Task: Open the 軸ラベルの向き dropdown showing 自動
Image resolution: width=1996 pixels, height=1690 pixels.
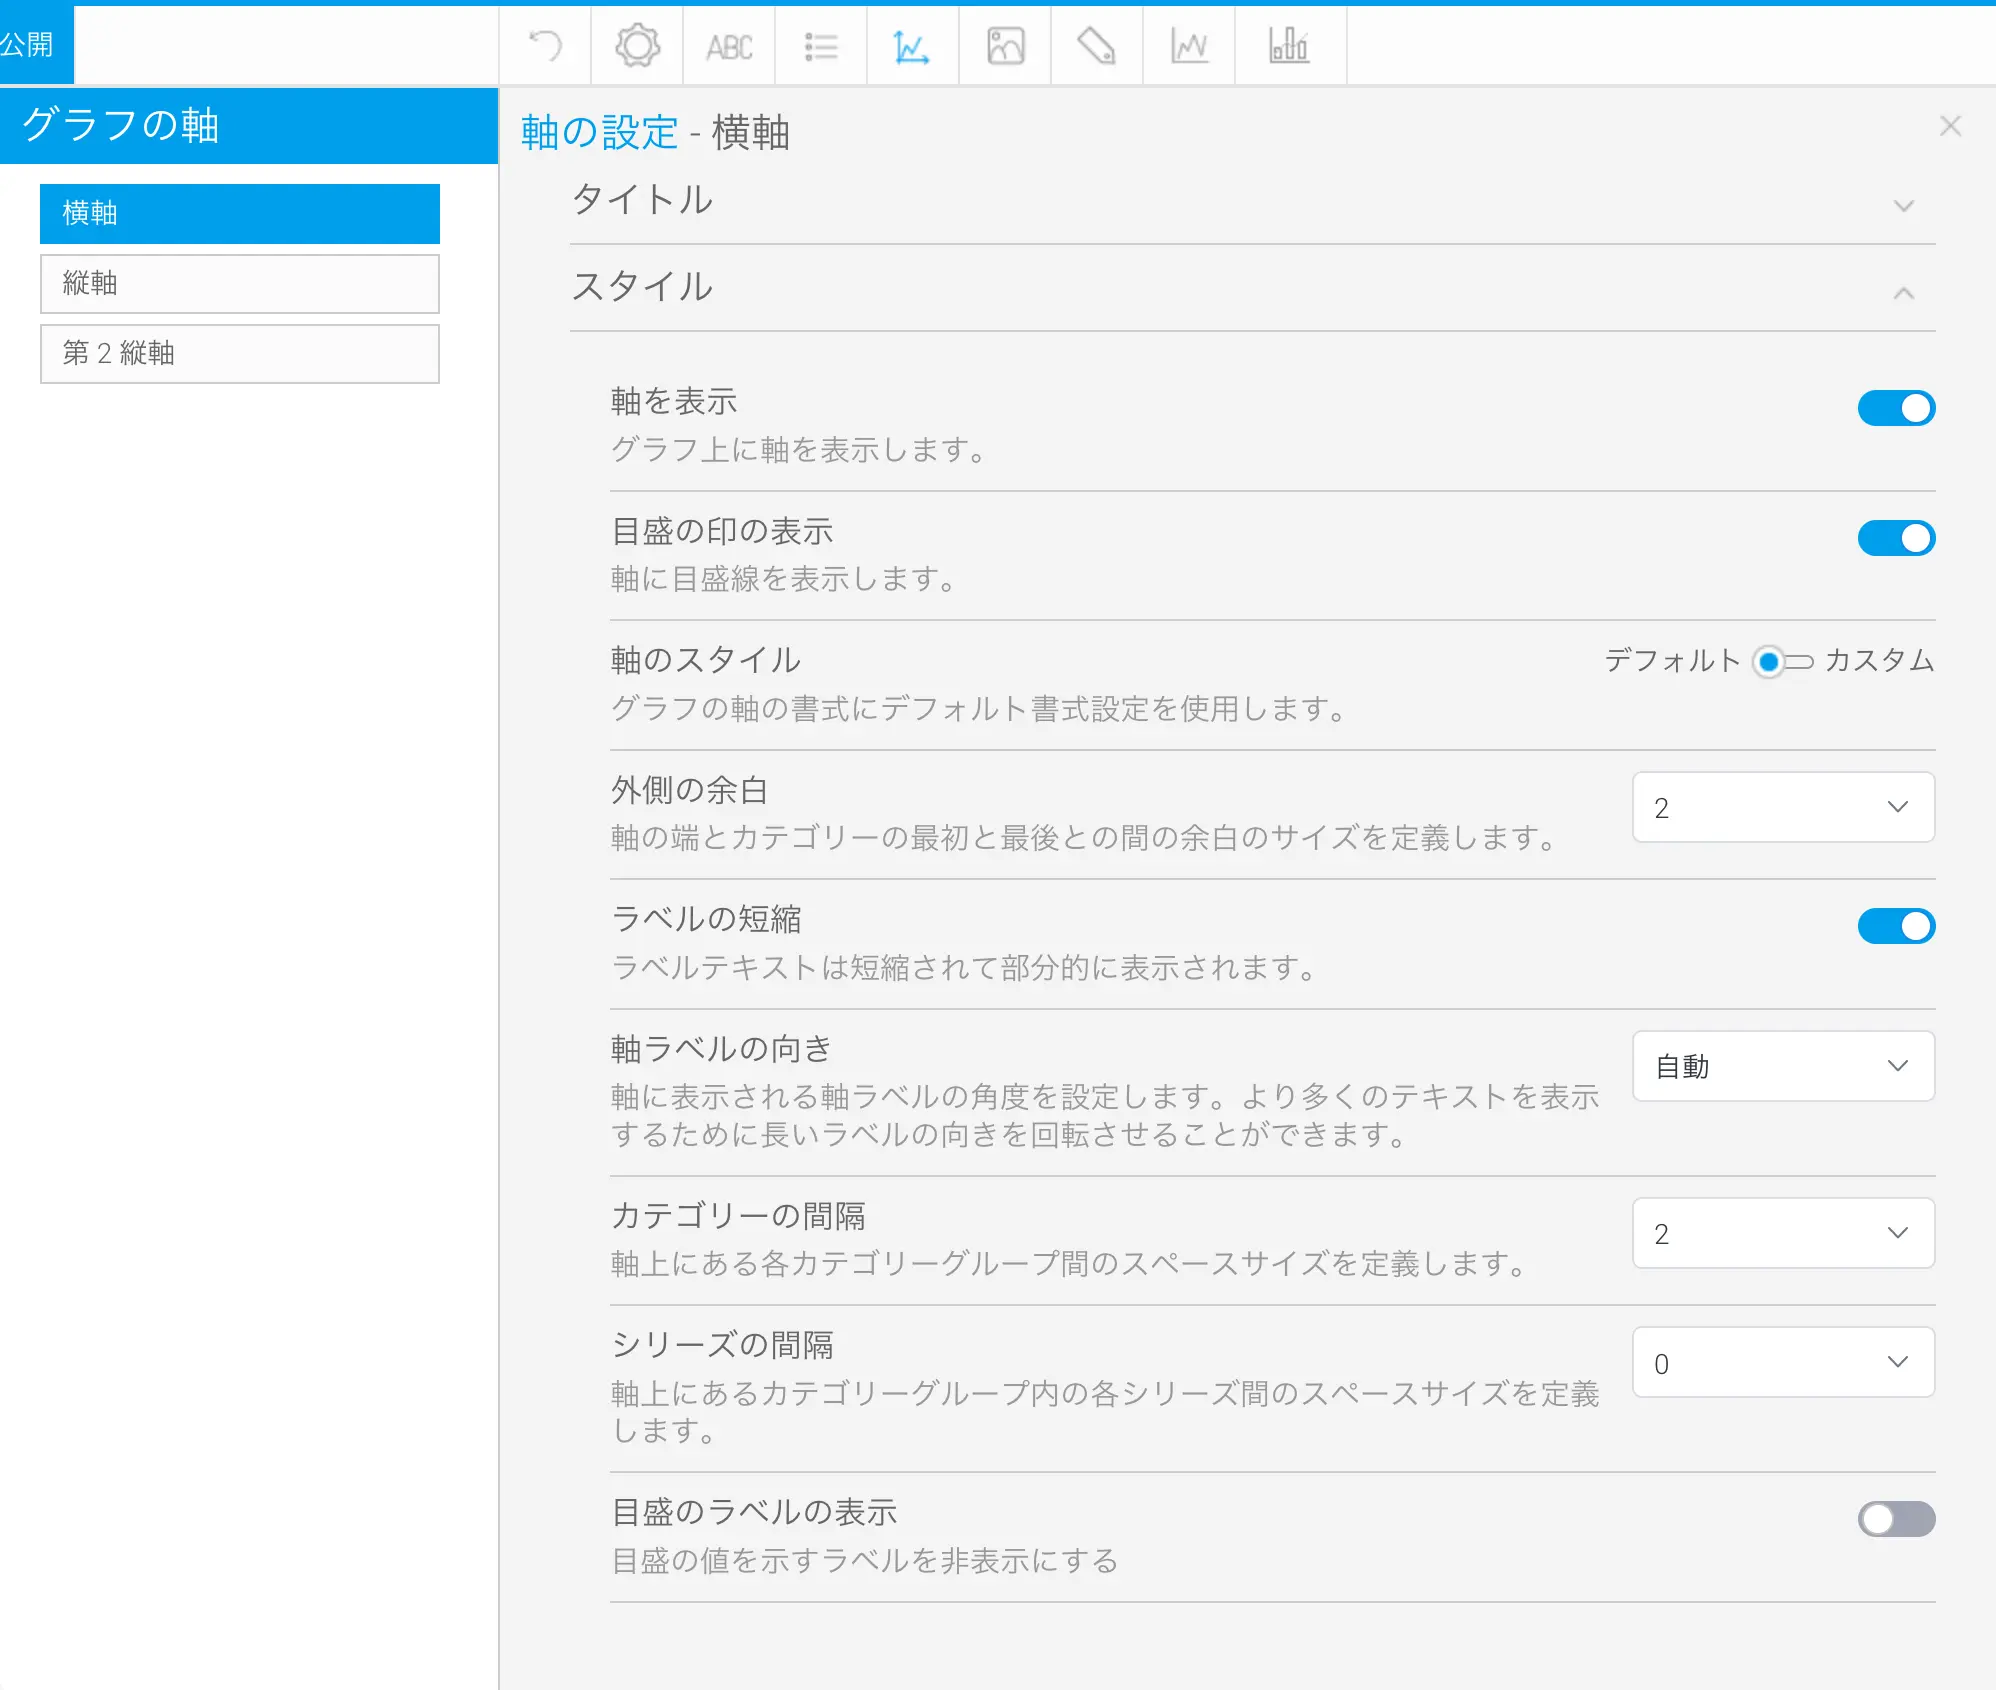Action: [x=1783, y=1066]
